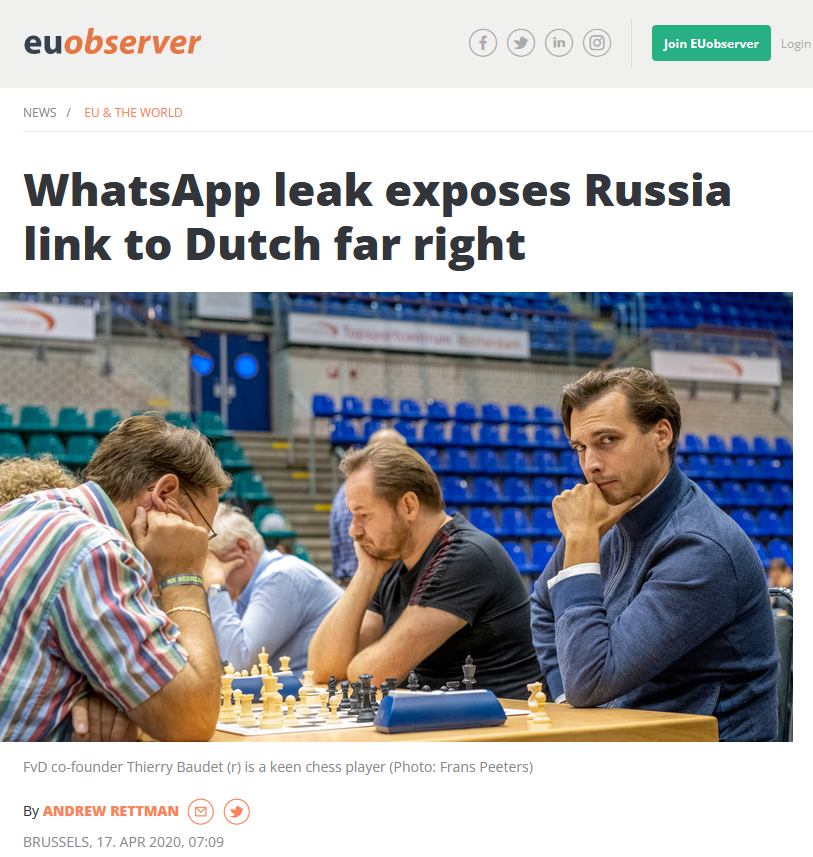Open Andrew Rettman's Twitter bird icon
Image resolution: width=813 pixels, height=857 pixels.
[237, 812]
